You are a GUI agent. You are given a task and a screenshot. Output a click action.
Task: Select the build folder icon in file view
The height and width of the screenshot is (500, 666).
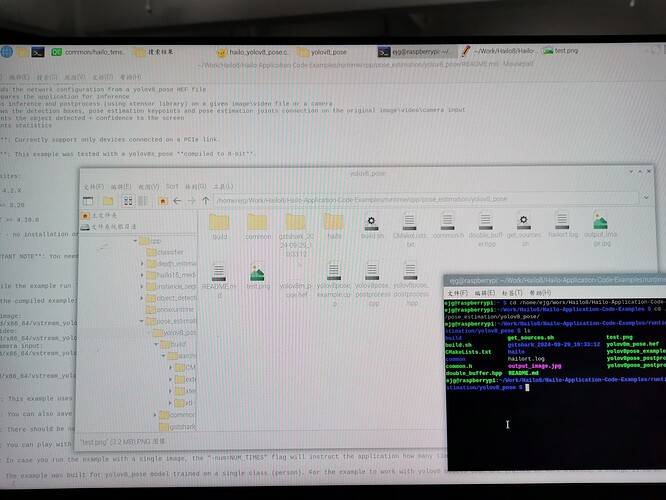pos(219,222)
